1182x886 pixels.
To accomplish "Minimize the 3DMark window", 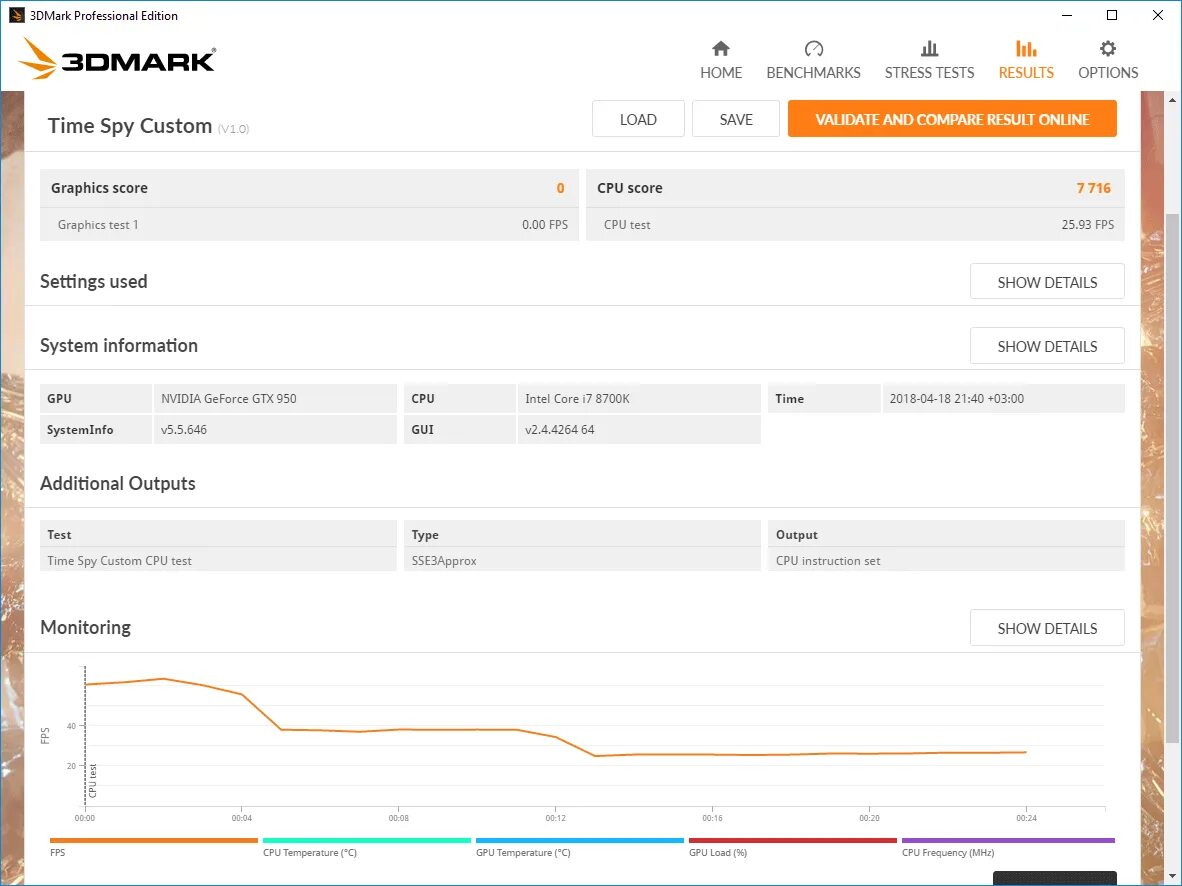I will (x=1067, y=15).
